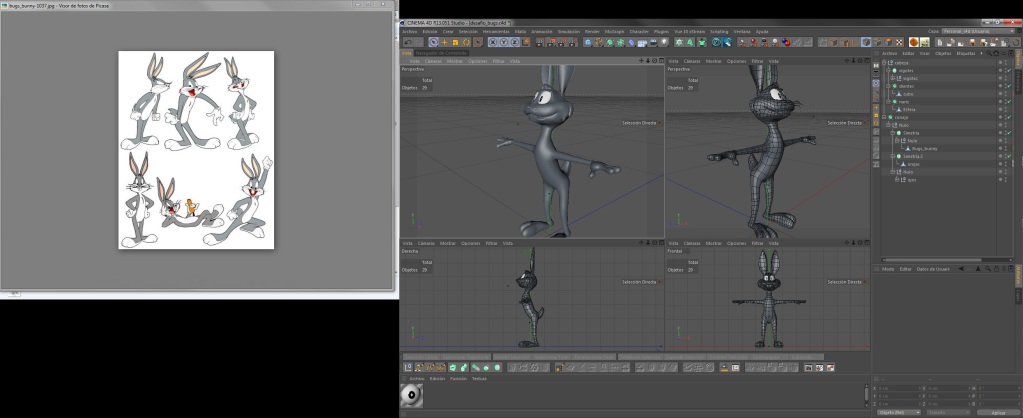The width and height of the screenshot is (1023, 418).
Task: Collapse the nariz tree node
Action: (888, 102)
